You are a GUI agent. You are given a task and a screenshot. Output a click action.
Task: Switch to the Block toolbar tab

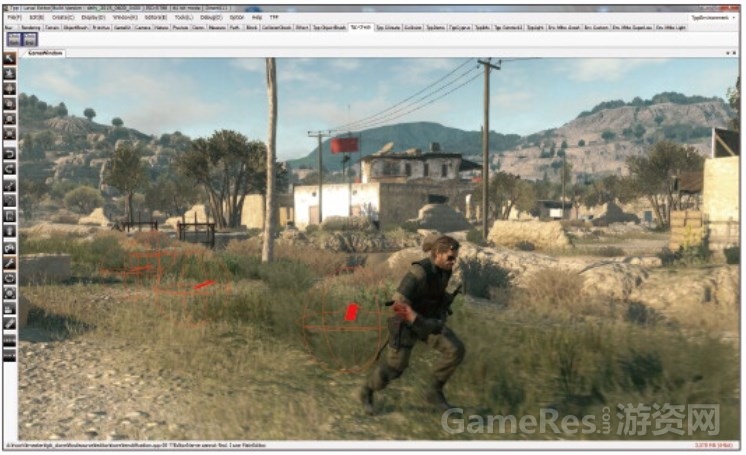[252, 28]
